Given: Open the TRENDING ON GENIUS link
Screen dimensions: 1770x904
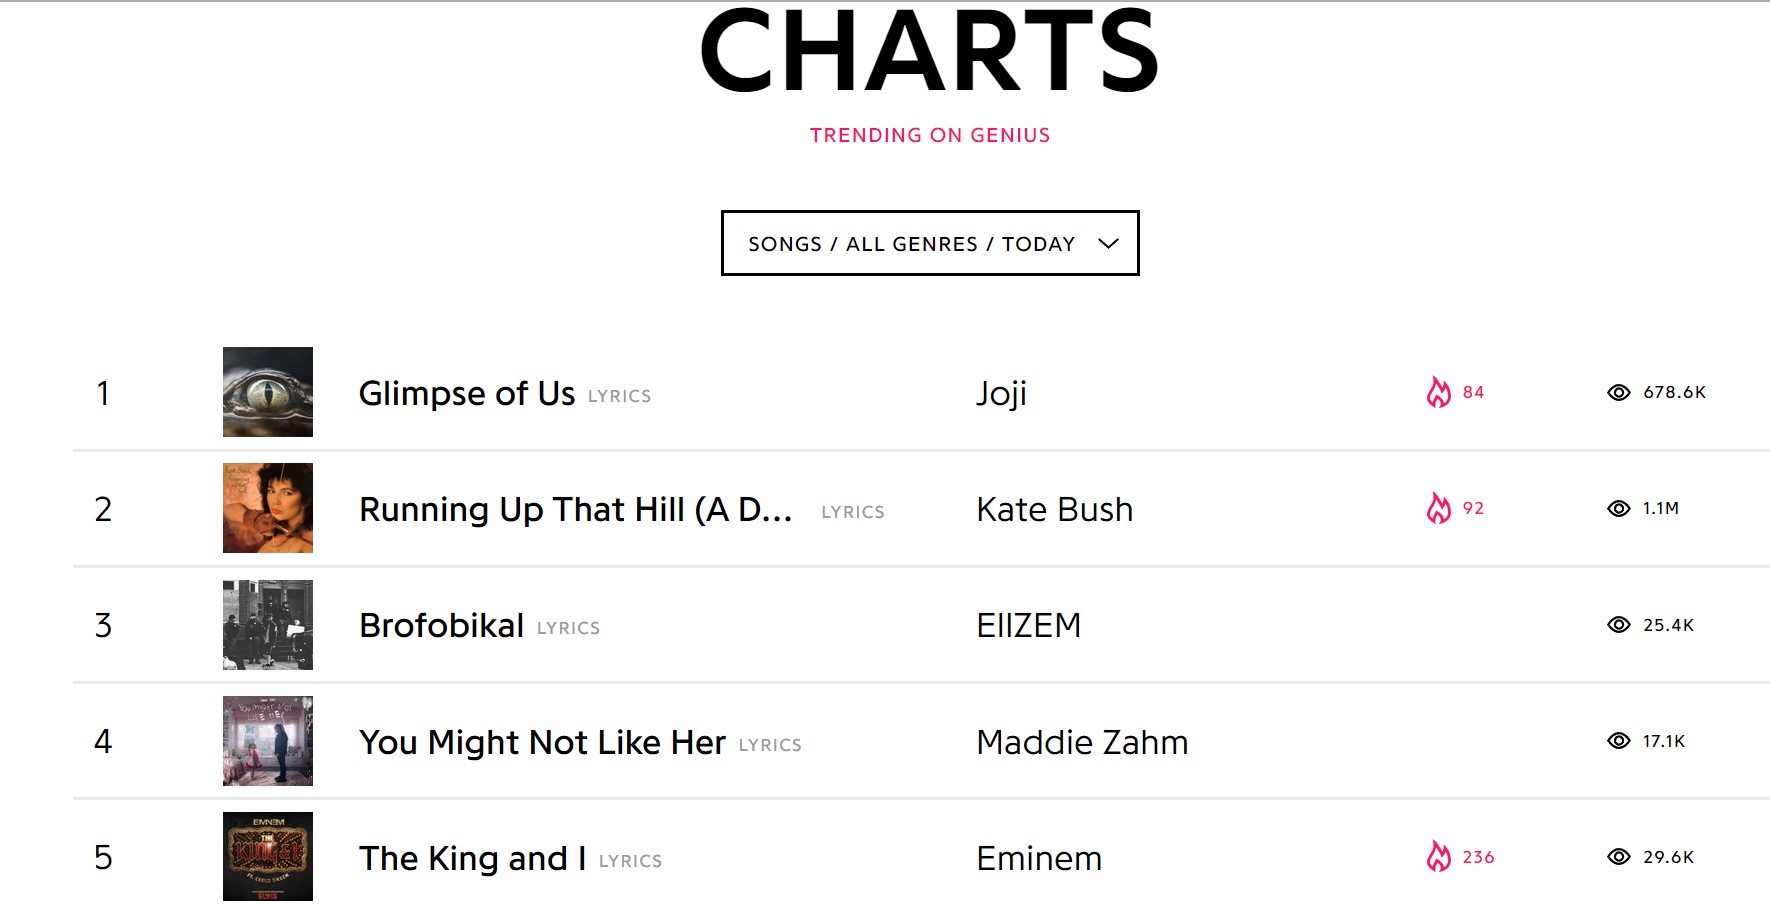Looking at the screenshot, I should [928, 134].
